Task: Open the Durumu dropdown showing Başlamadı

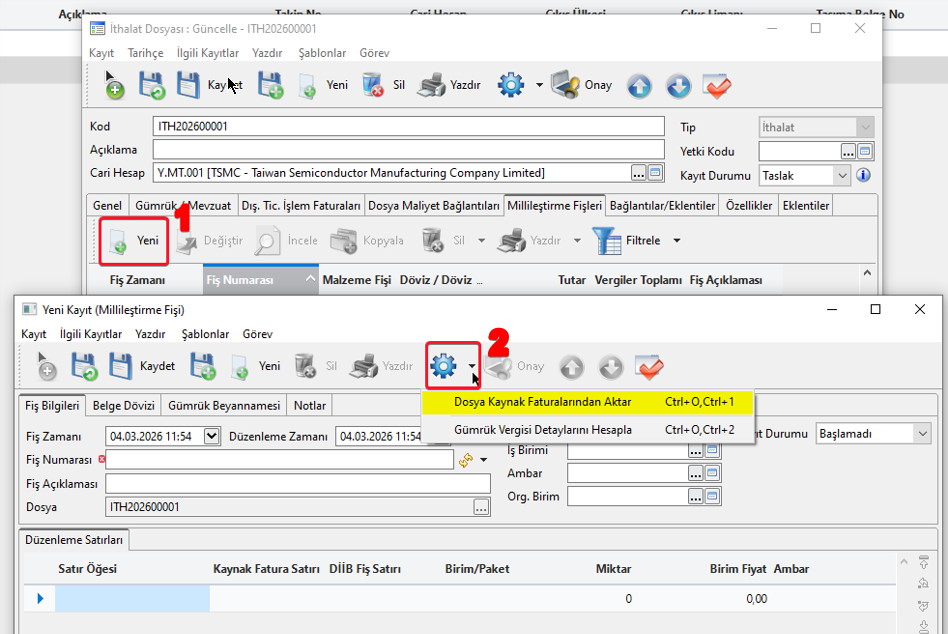Action: tap(920, 434)
